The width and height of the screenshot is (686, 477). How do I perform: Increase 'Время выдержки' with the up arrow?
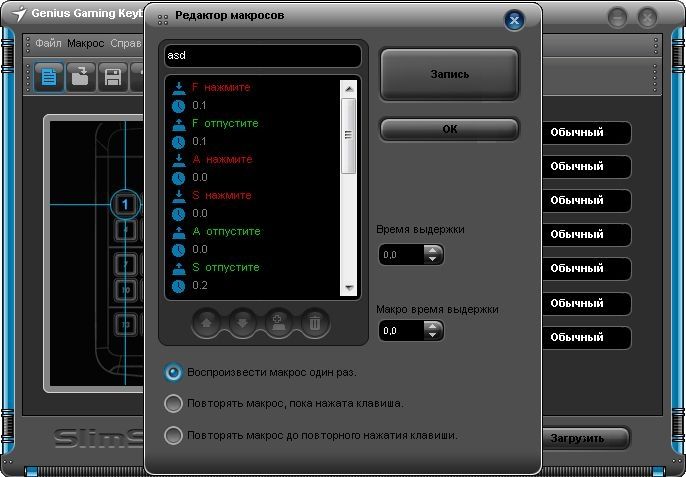(x=432, y=251)
